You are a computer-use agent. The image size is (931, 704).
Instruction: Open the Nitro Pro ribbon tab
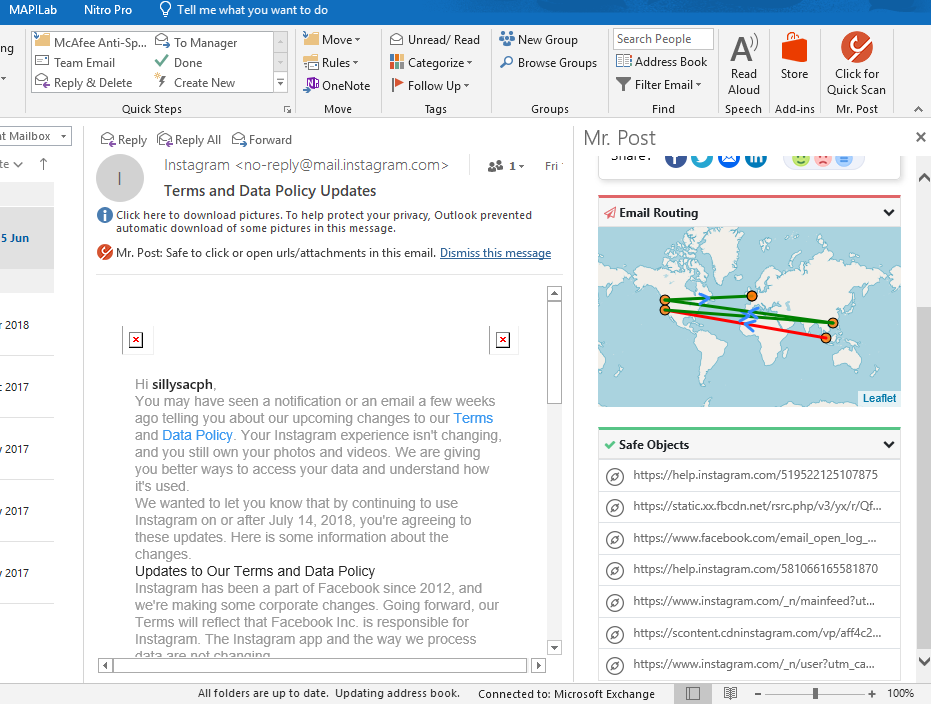[109, 10]
